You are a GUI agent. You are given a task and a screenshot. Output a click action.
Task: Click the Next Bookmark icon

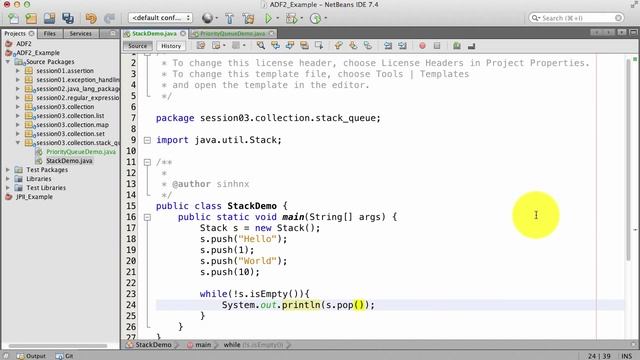point(353,46)
